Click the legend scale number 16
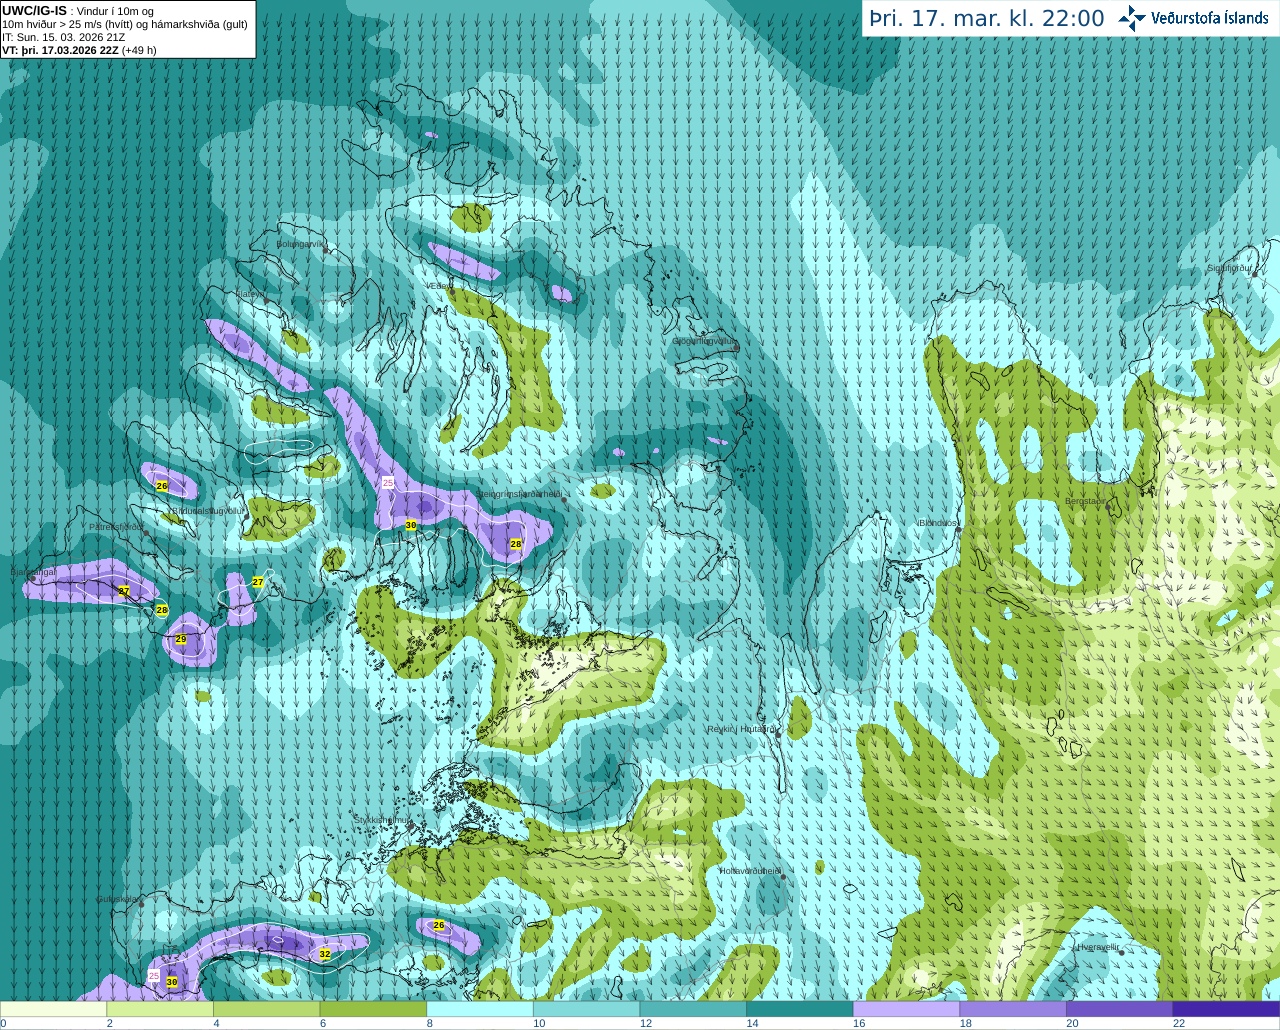The width and height of the screenshot is (1280, 1030). [x=858, y=1023]
